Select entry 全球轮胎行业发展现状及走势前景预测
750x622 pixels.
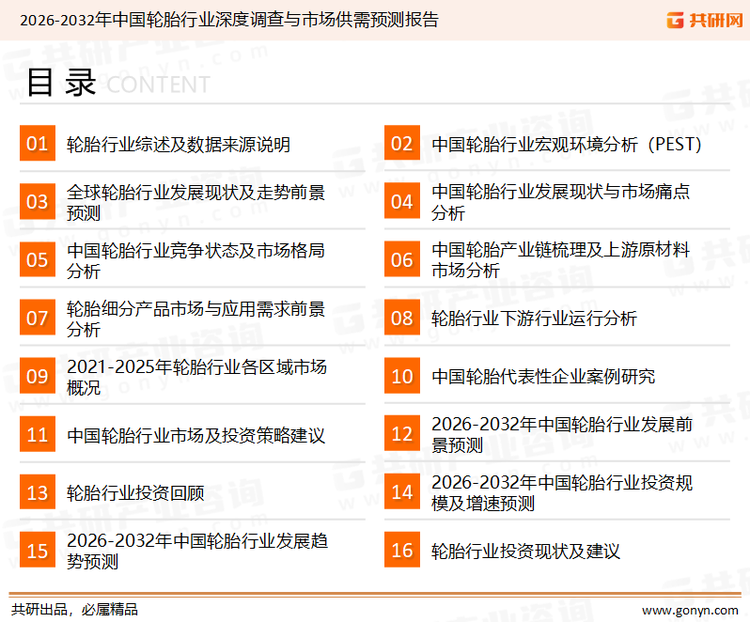pyautogui.click(x=196, y=202)
